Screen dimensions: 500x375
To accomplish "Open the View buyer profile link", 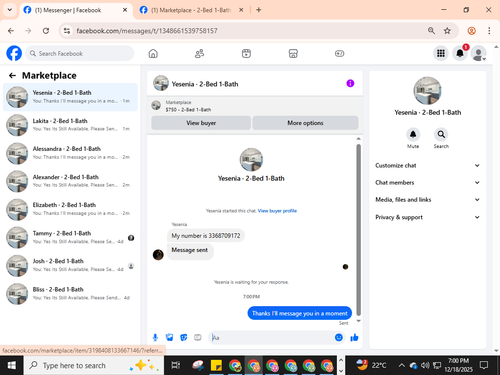I will 277,211.
